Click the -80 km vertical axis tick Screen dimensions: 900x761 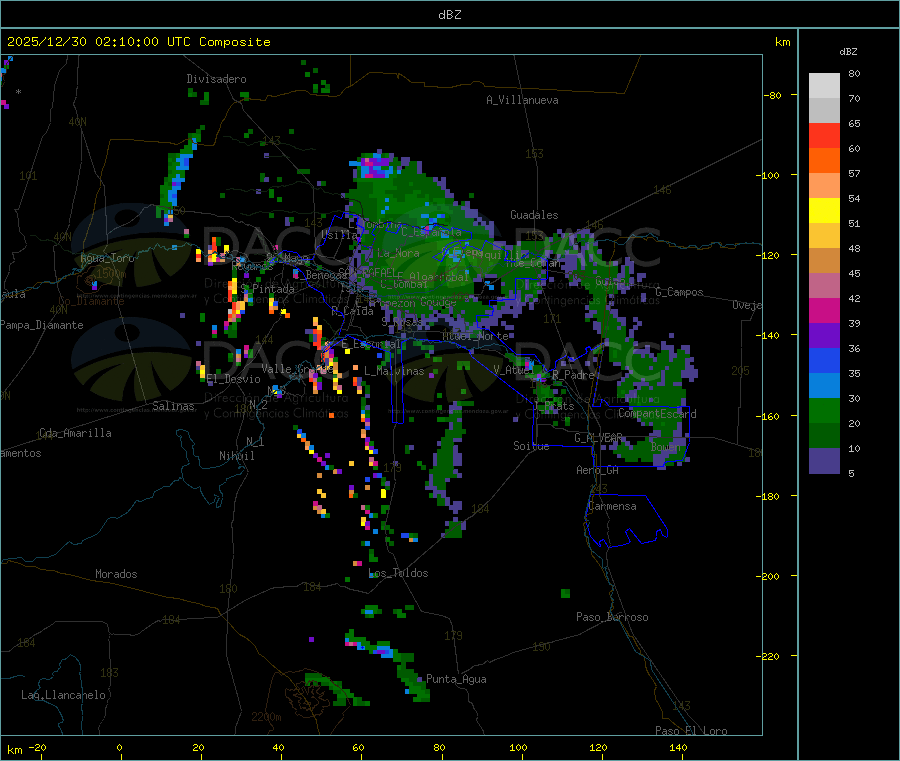tap(773, 95)
